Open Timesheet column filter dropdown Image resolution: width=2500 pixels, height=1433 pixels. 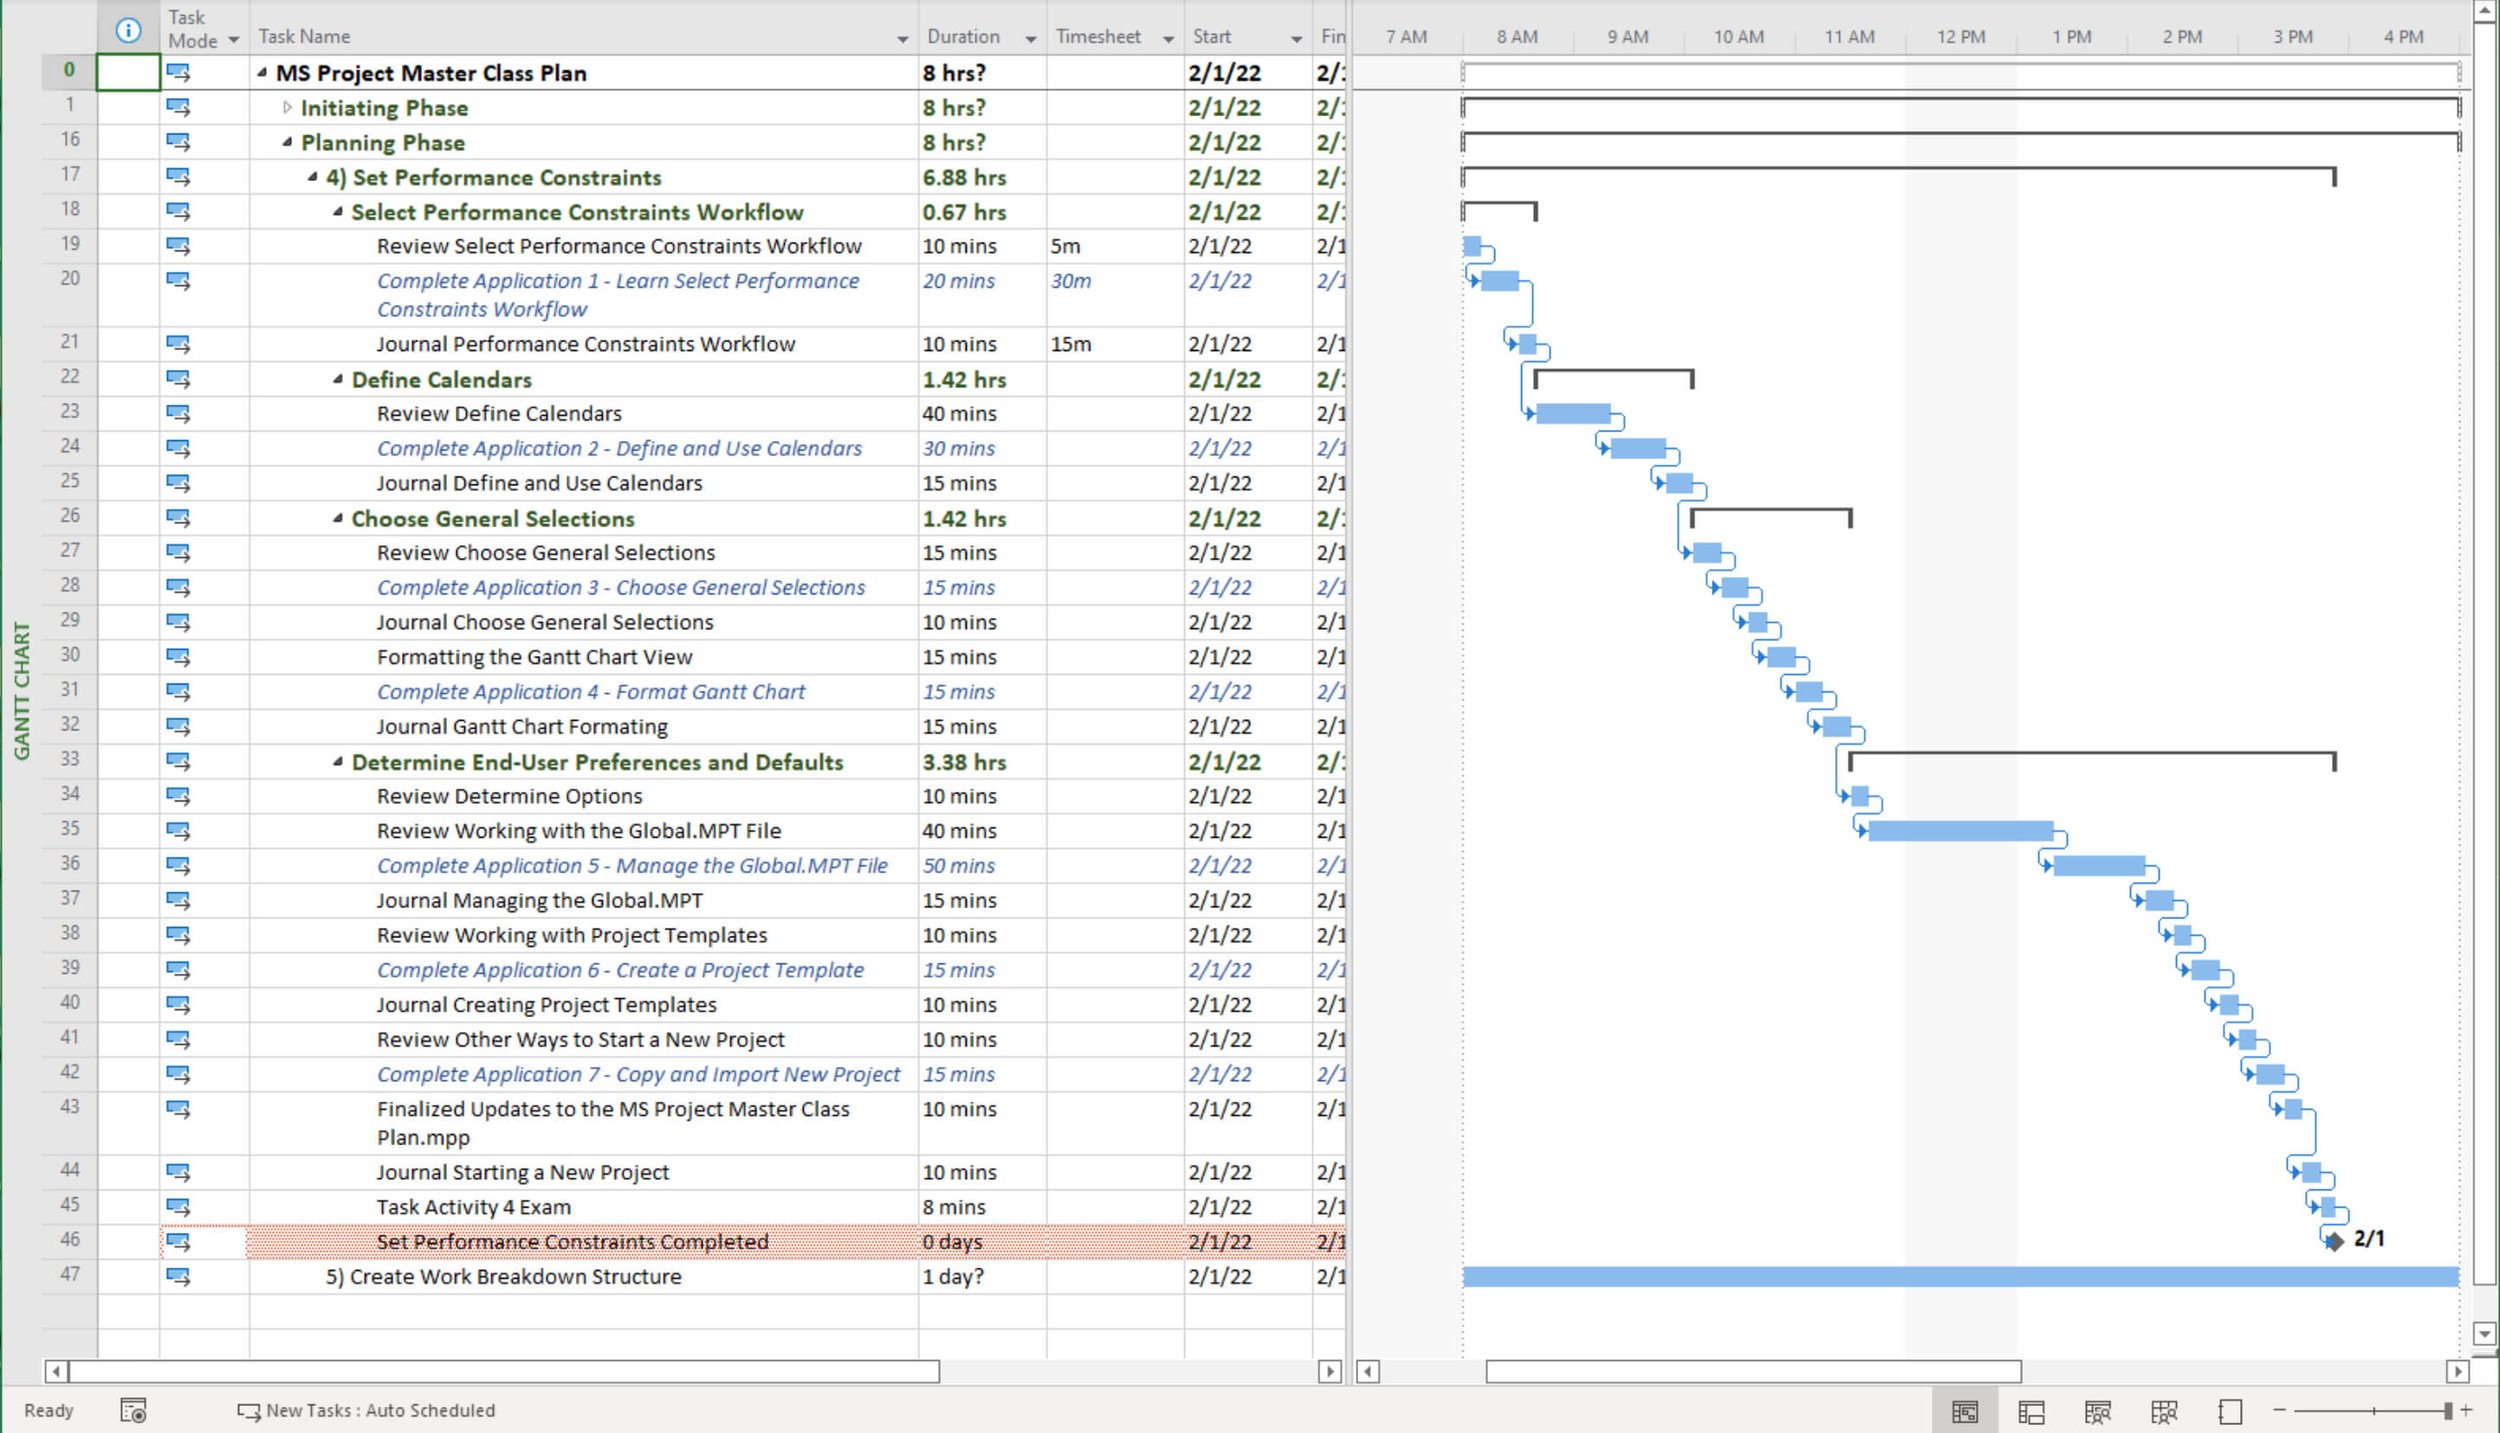coord(1168,39)
